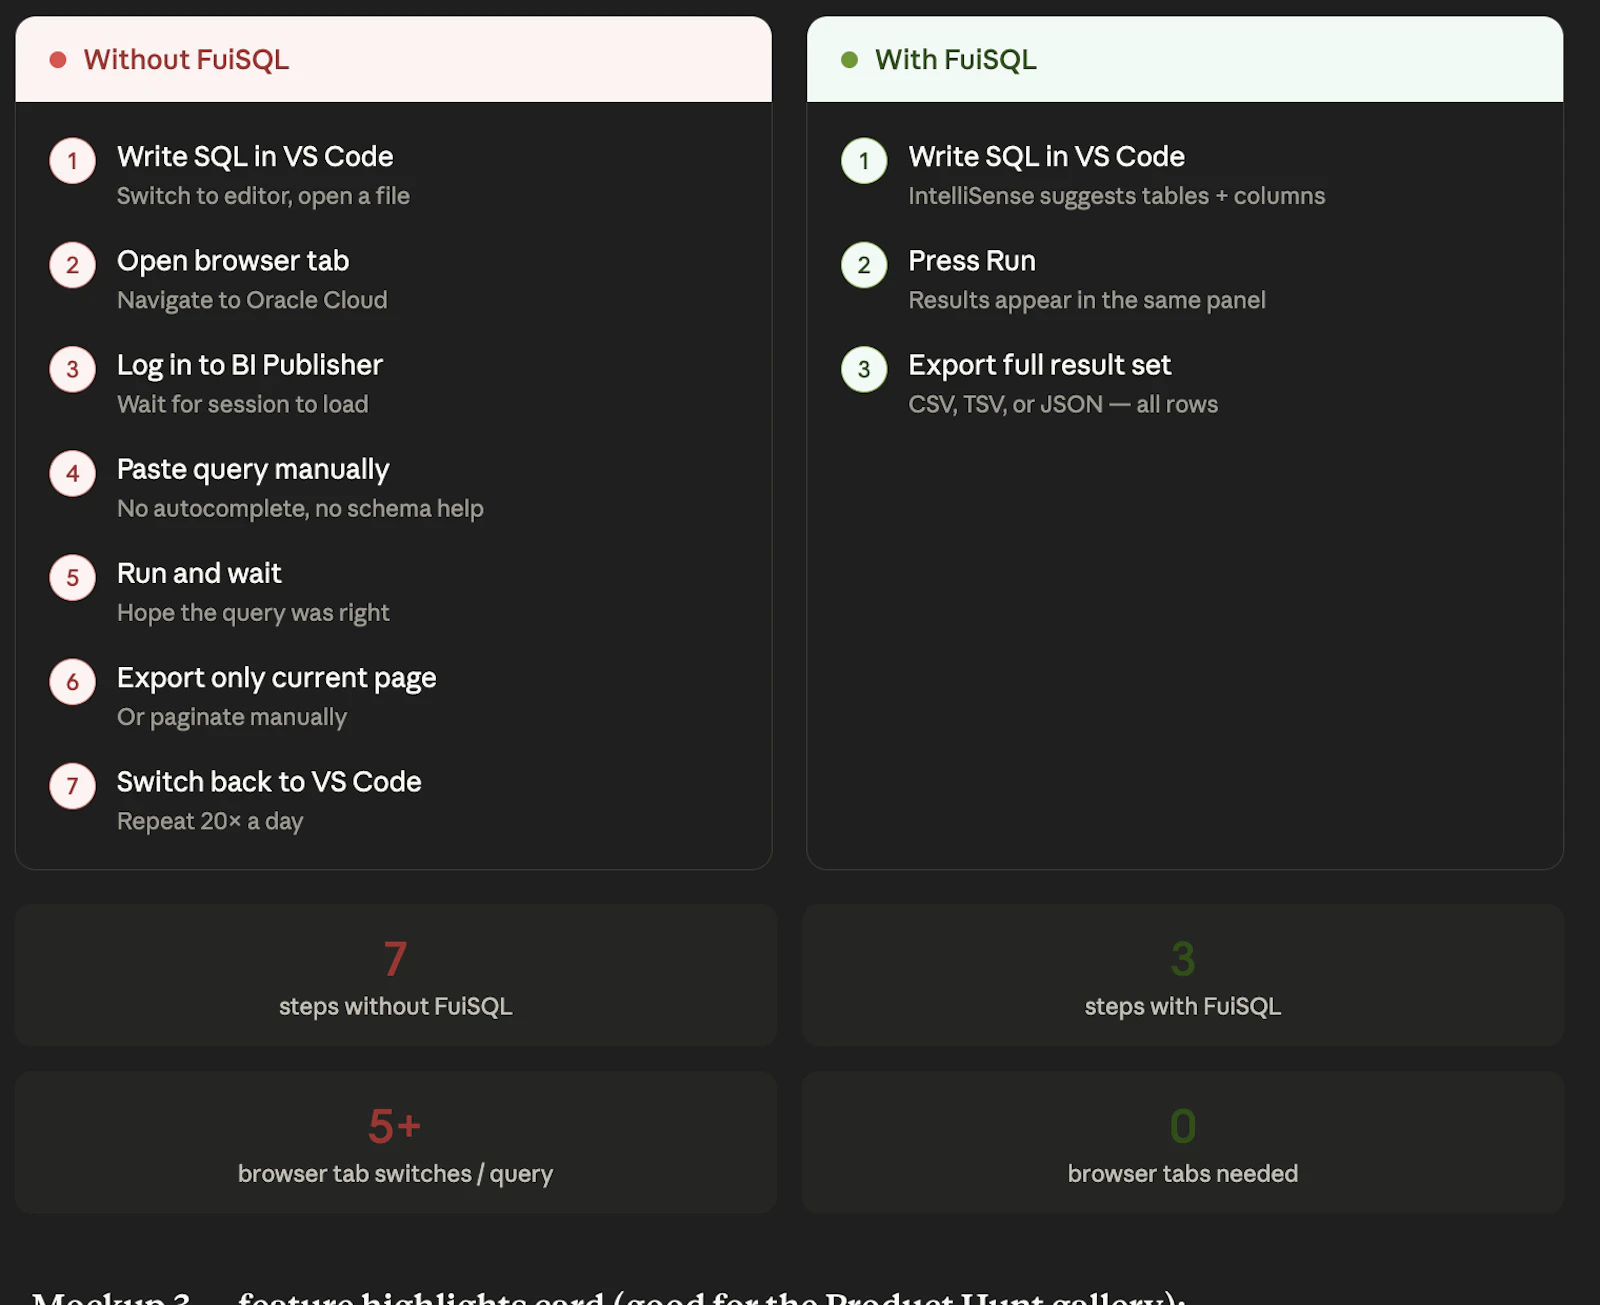The image size is (1600, 1305).
Task: Click 'CSV, TSV, or JSON — all rows' text
Action: pos(1063,404)
